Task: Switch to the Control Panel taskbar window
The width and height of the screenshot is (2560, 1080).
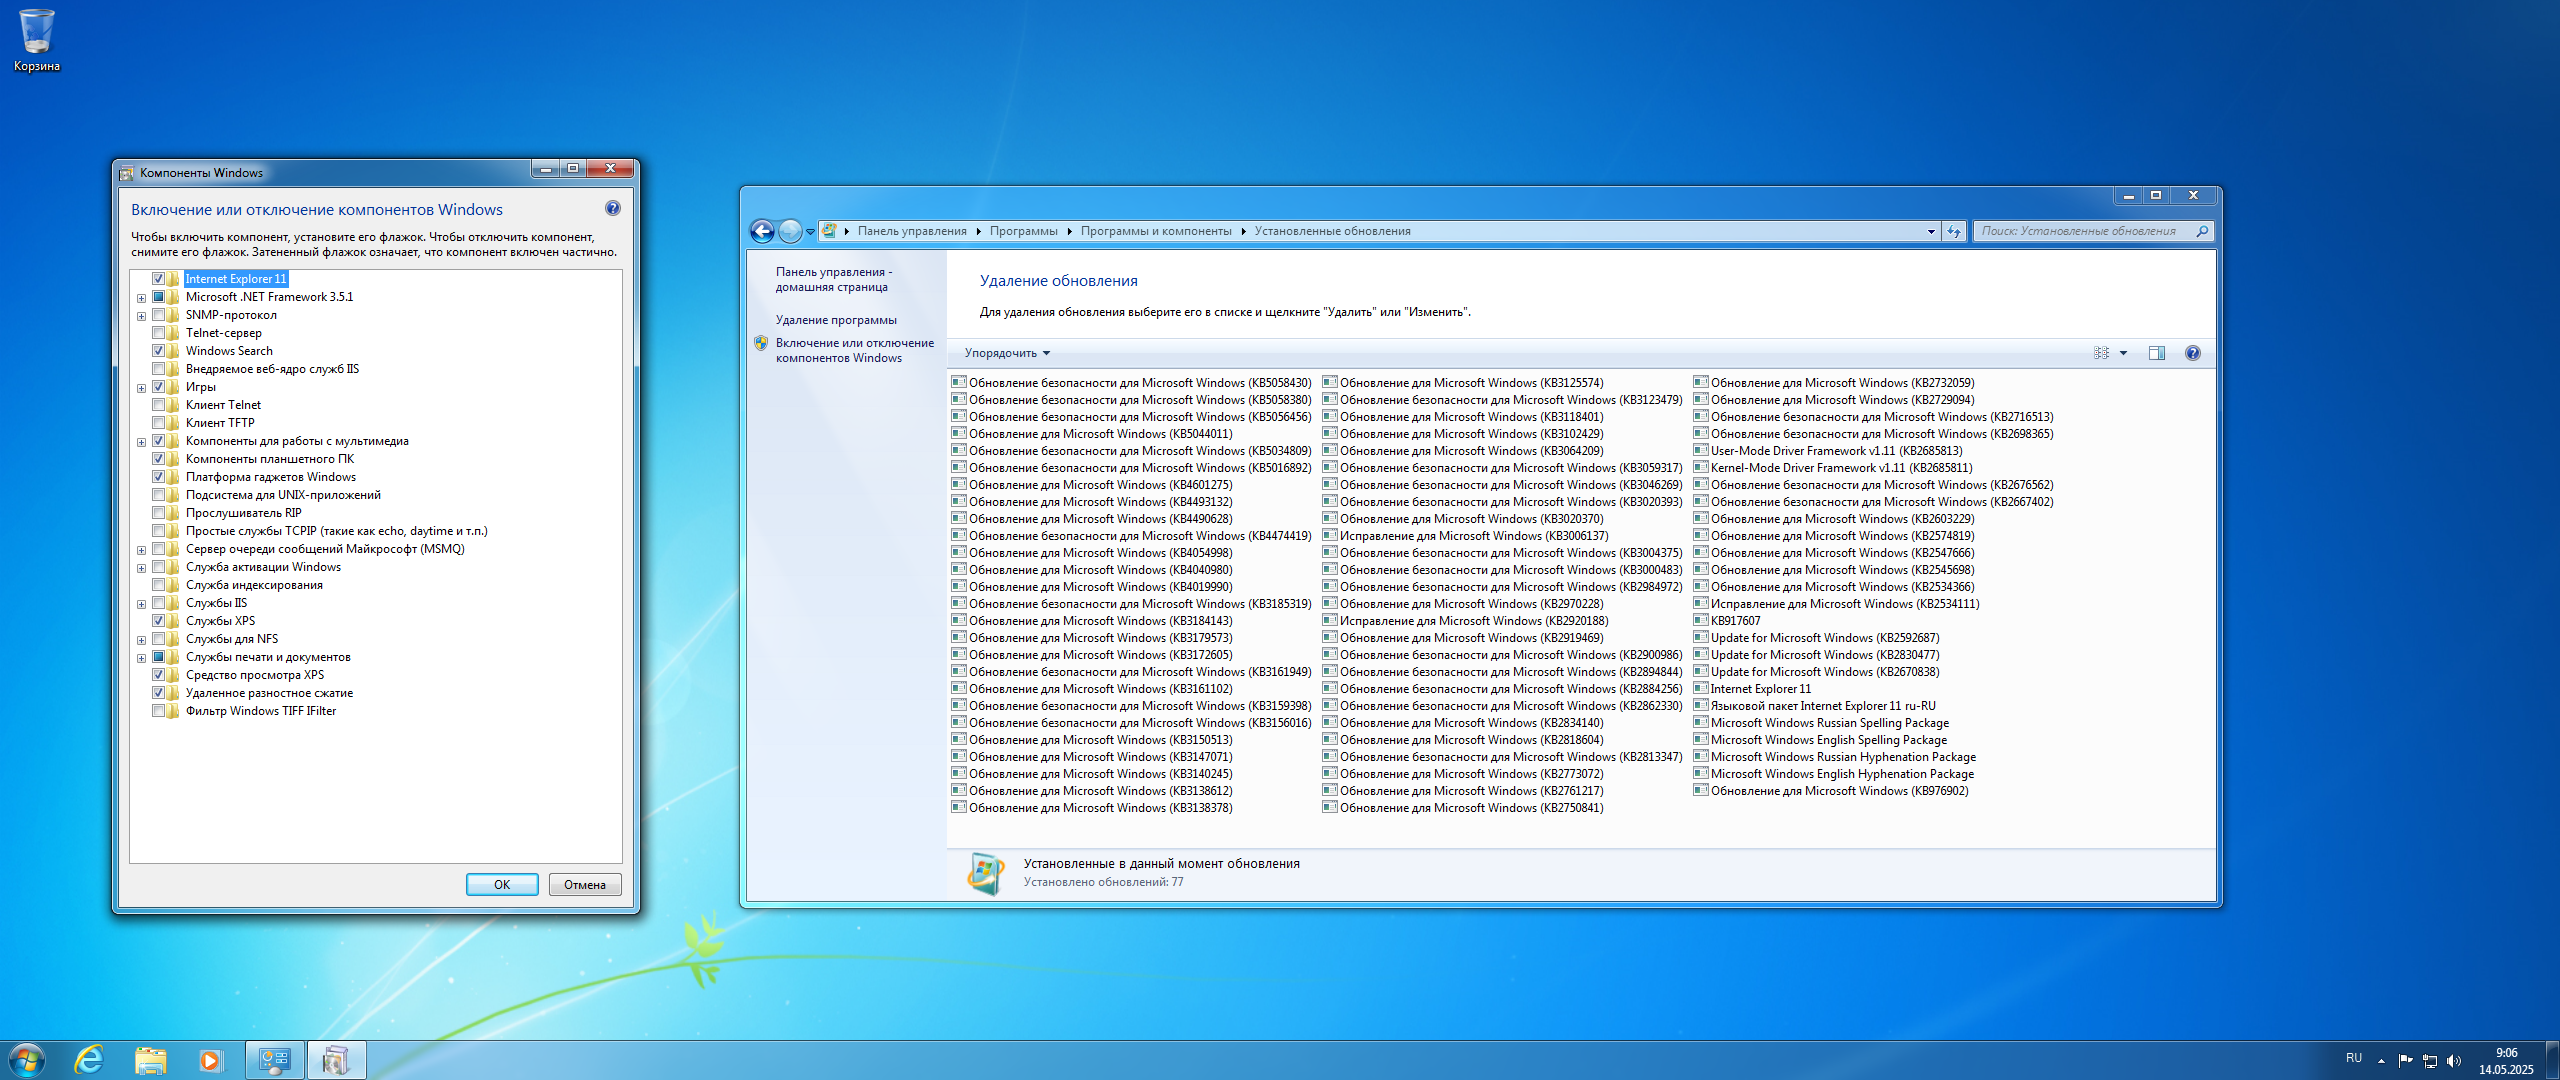Action: 275,1060
